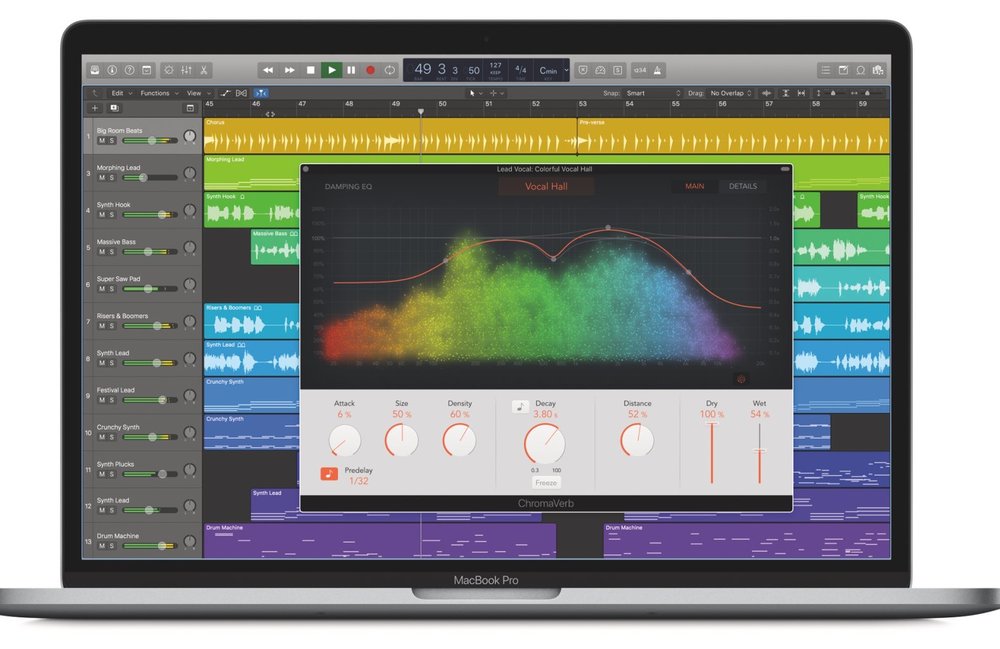
Task: Solo the Morphing Lead track
Action: pos(112,178)
